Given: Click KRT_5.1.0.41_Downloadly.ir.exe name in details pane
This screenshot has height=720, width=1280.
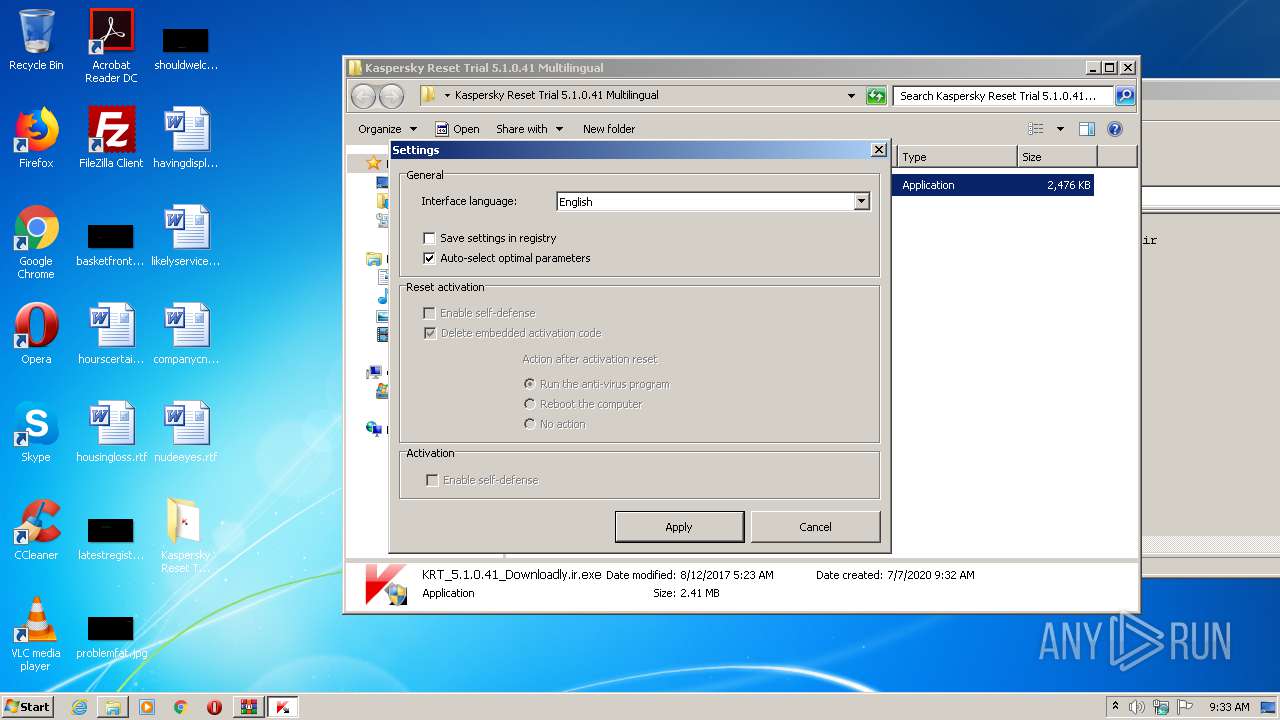Looking at the screenshot, I should [x=512, y=575].
